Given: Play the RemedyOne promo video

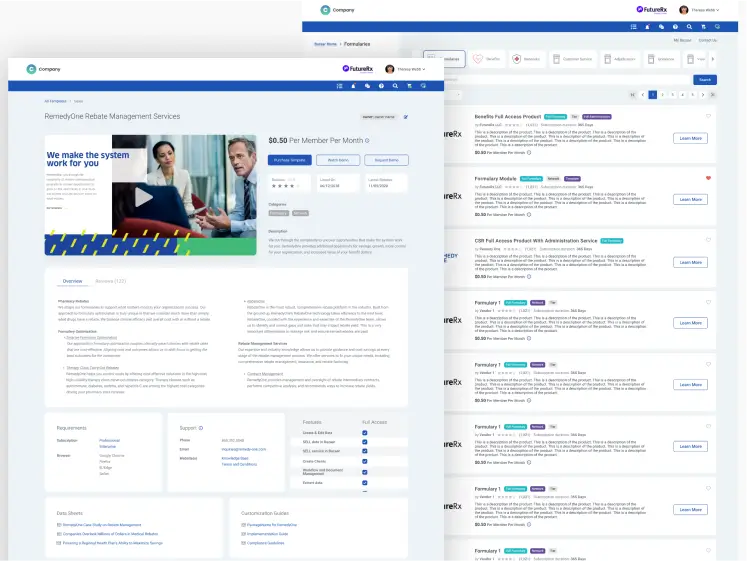Looking at the screenshot, I should pyautogui.click(x=143, y=197).
